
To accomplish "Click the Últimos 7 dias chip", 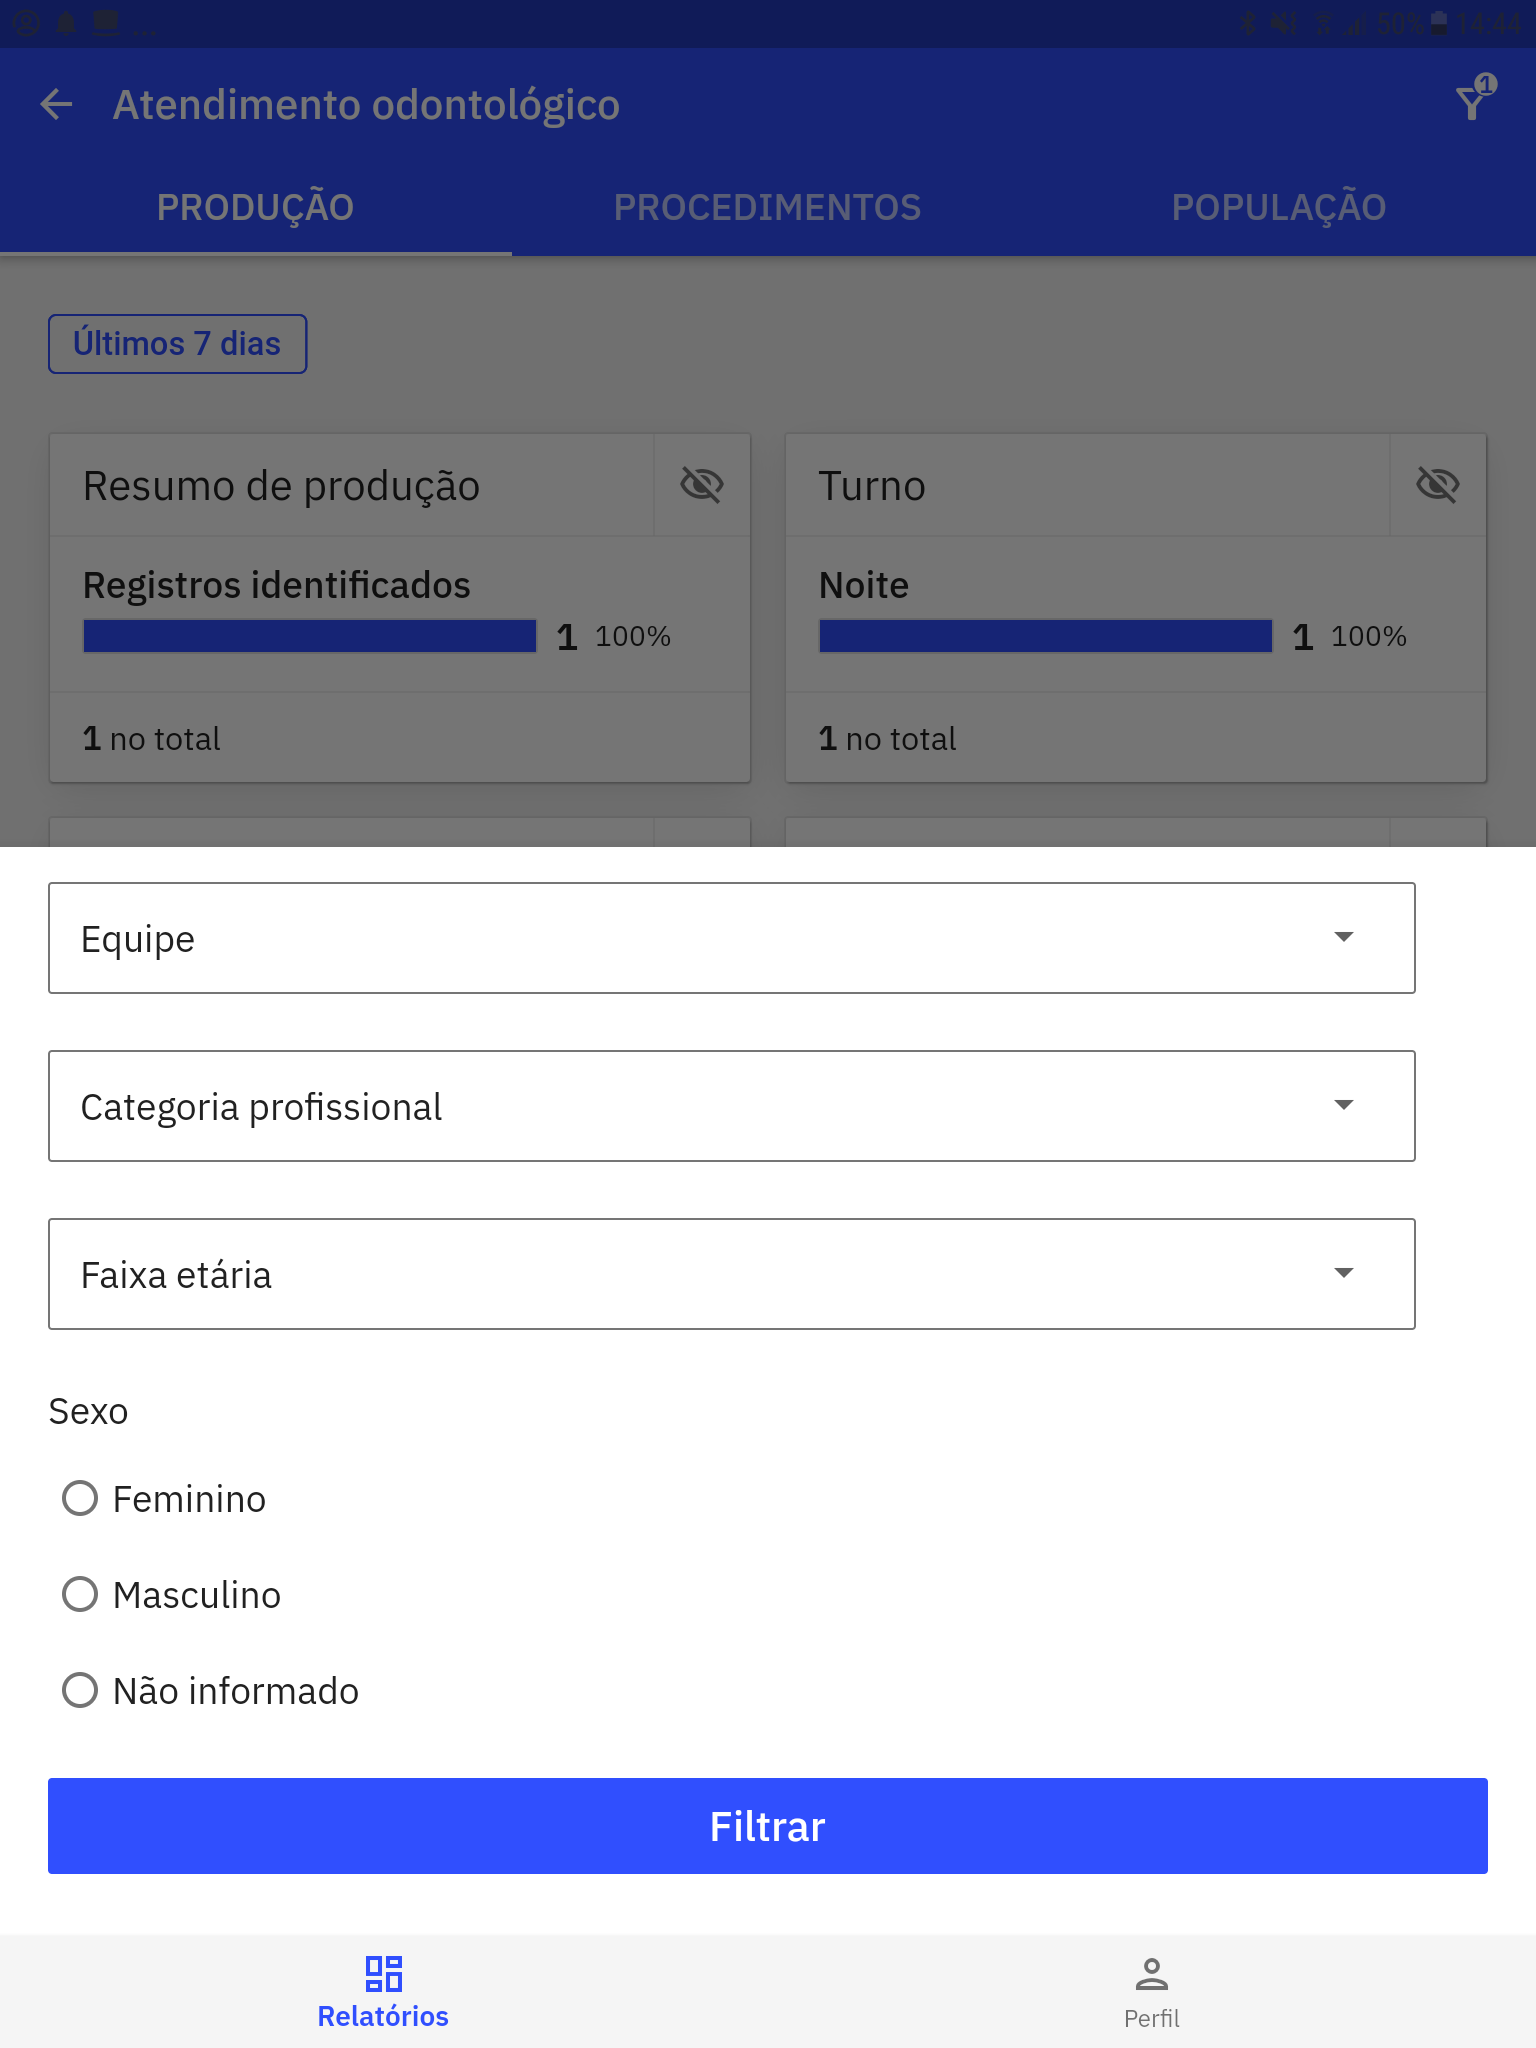I will 177,344.
